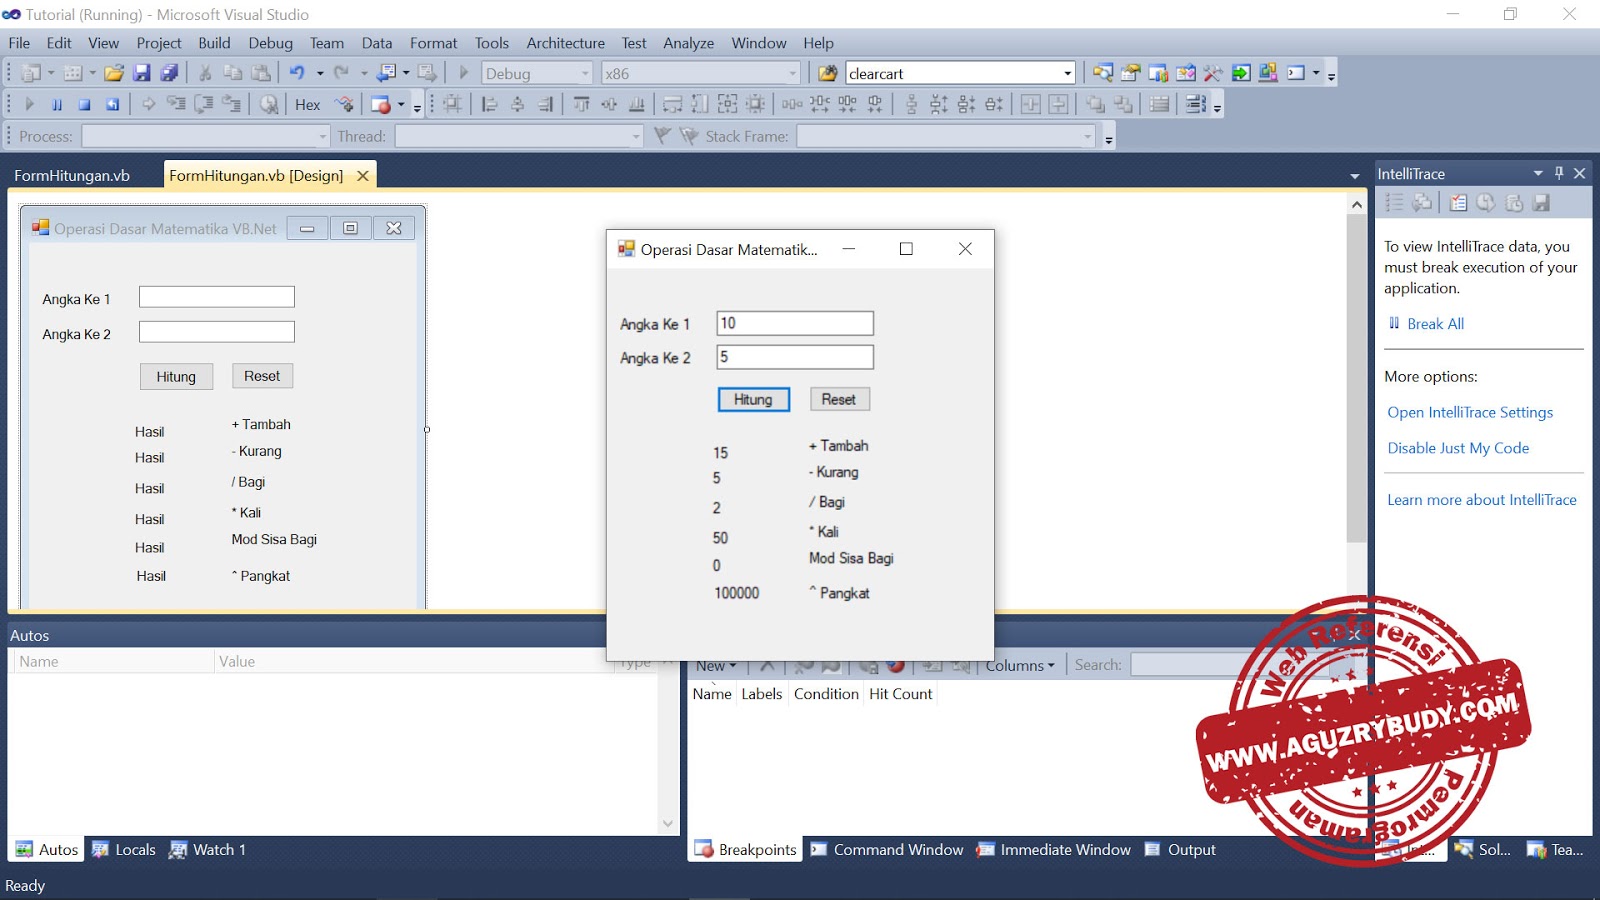Open the Columns dropdown in Breakpoints

click(x=1020, y=665)
